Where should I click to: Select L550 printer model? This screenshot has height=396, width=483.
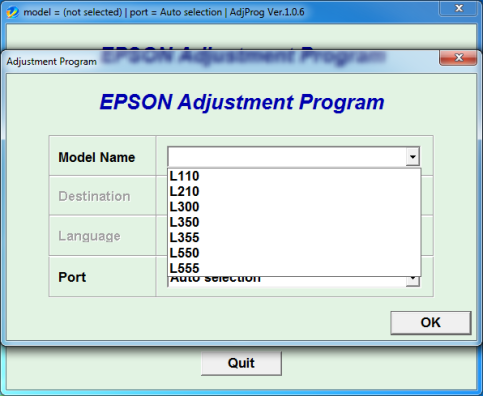point(294,253)
